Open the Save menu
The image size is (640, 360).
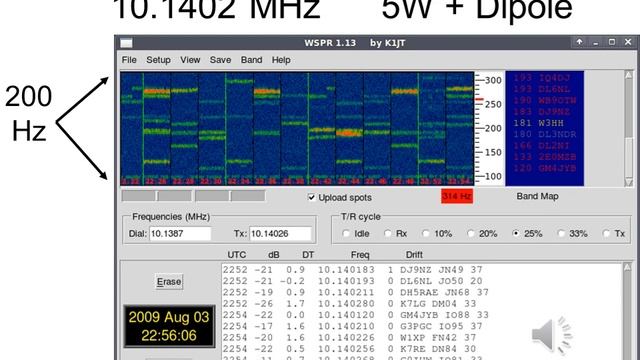[220, 60]
